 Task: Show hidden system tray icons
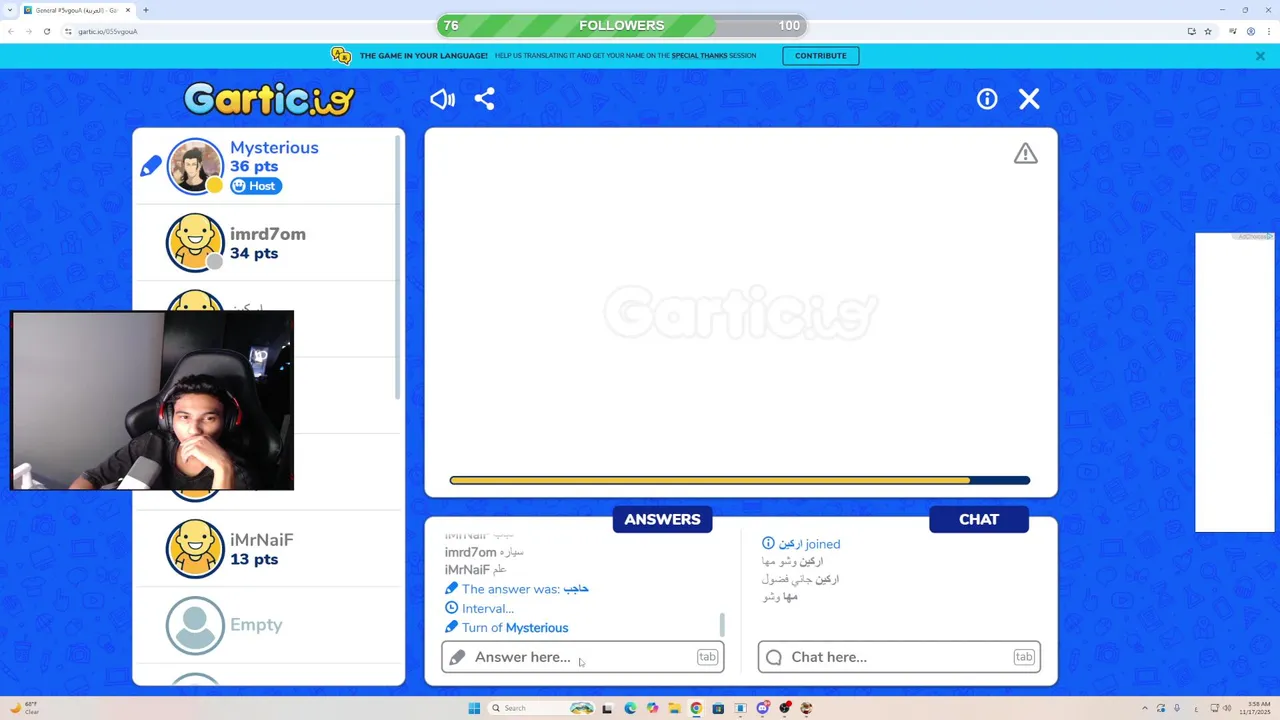click(1145, 708)
